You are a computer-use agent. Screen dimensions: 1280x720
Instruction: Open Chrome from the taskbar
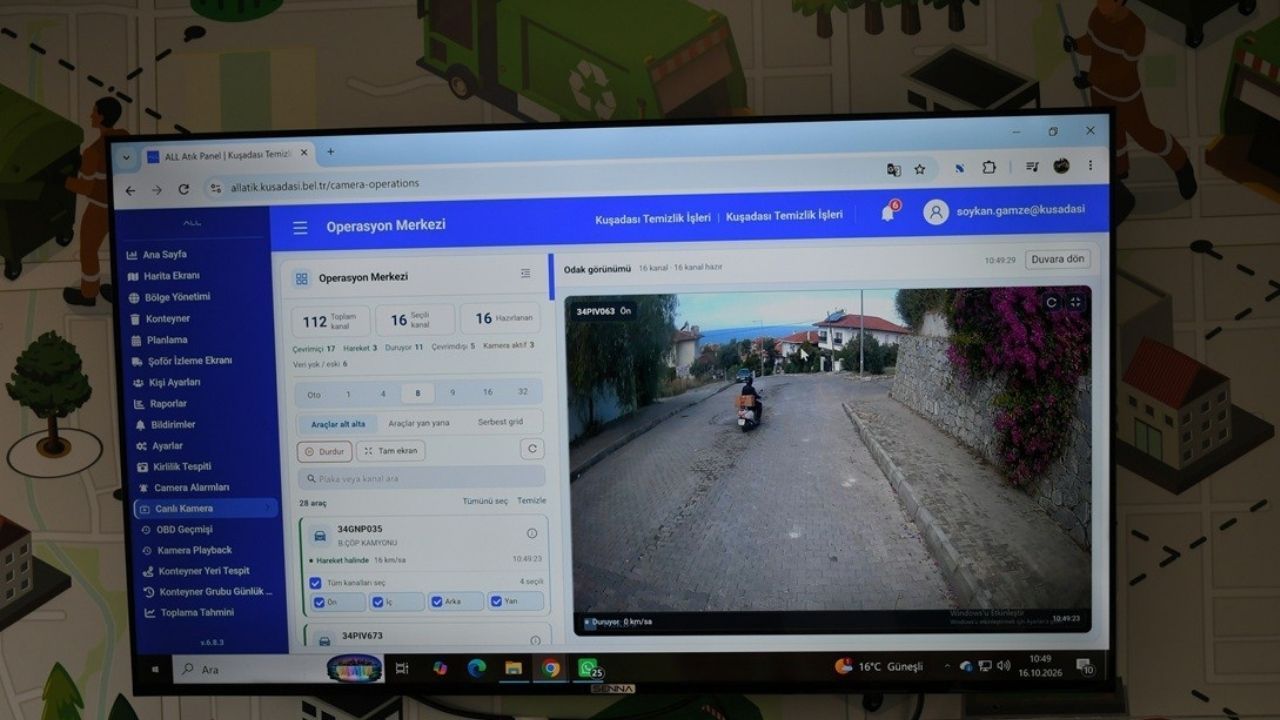click(551, 668)
